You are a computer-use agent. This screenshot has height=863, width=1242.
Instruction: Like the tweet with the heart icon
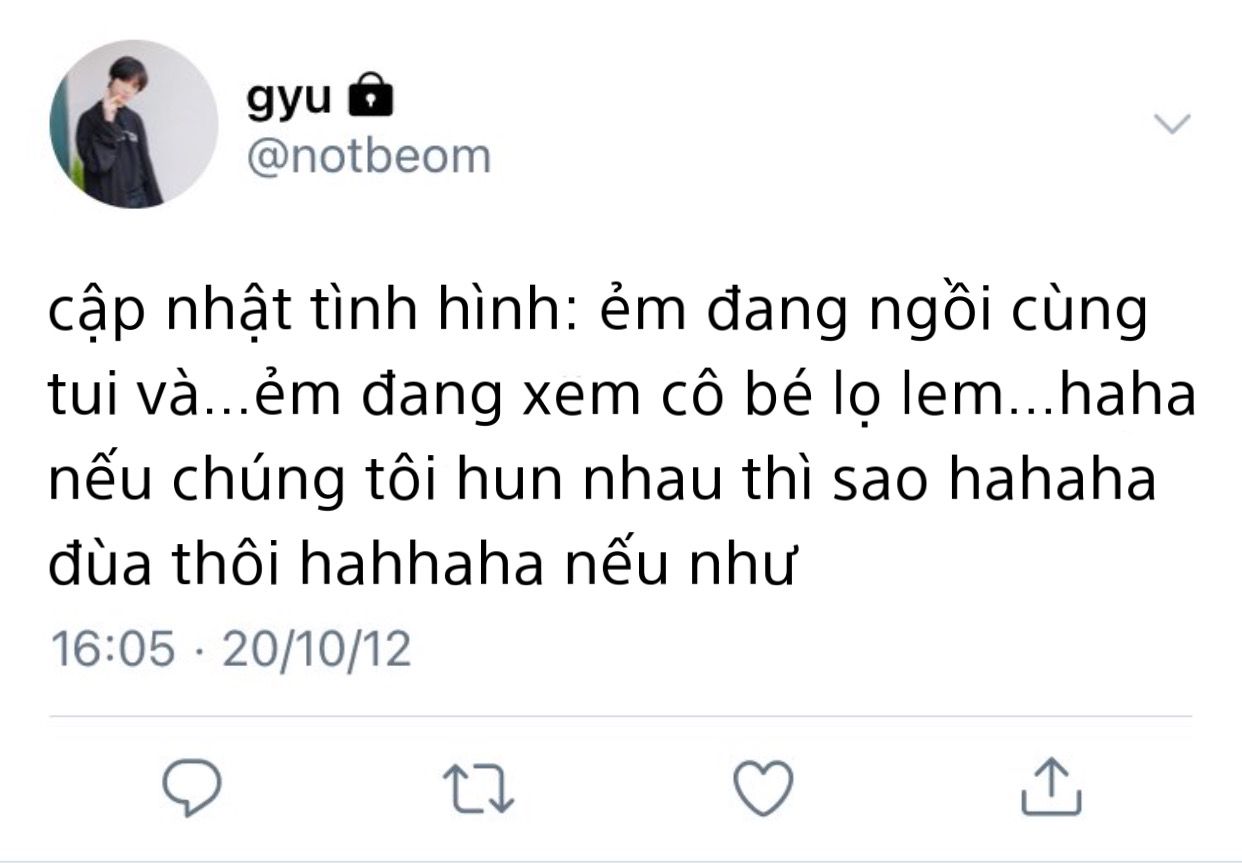pos(763,785)
